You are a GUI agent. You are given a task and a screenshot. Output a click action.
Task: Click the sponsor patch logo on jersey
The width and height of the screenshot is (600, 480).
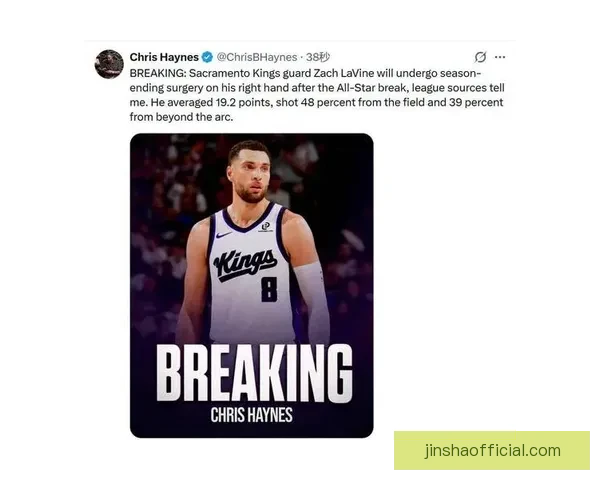click(265, 227)
